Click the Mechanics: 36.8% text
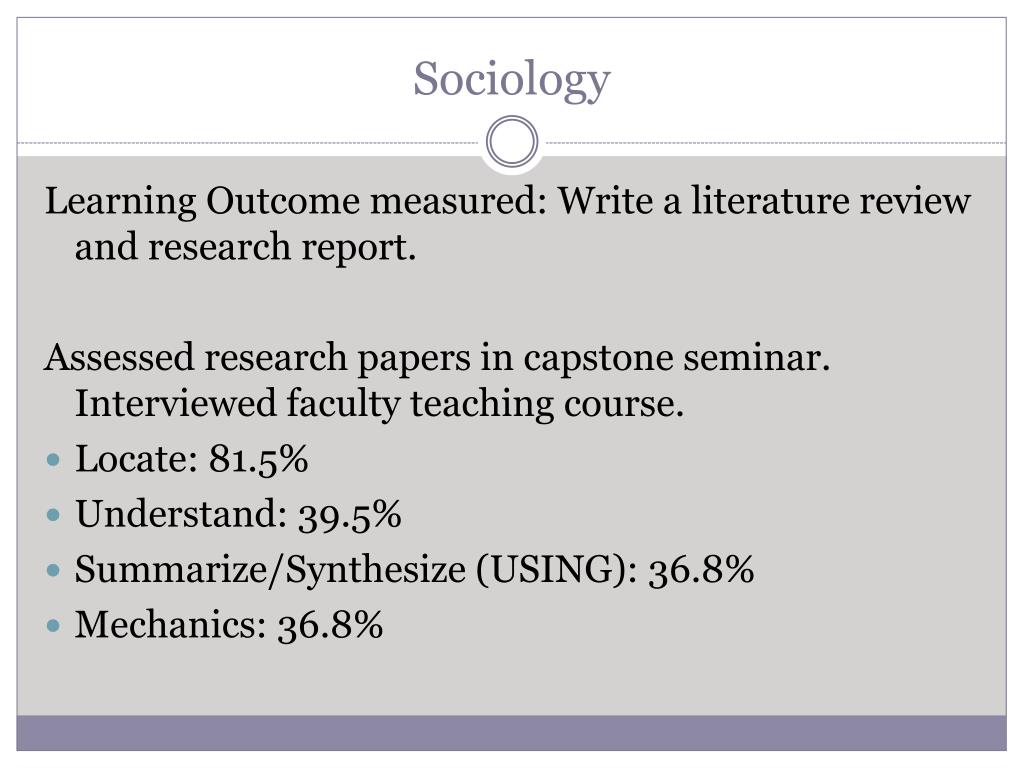 pyautogui.click(x=229, y=625)
